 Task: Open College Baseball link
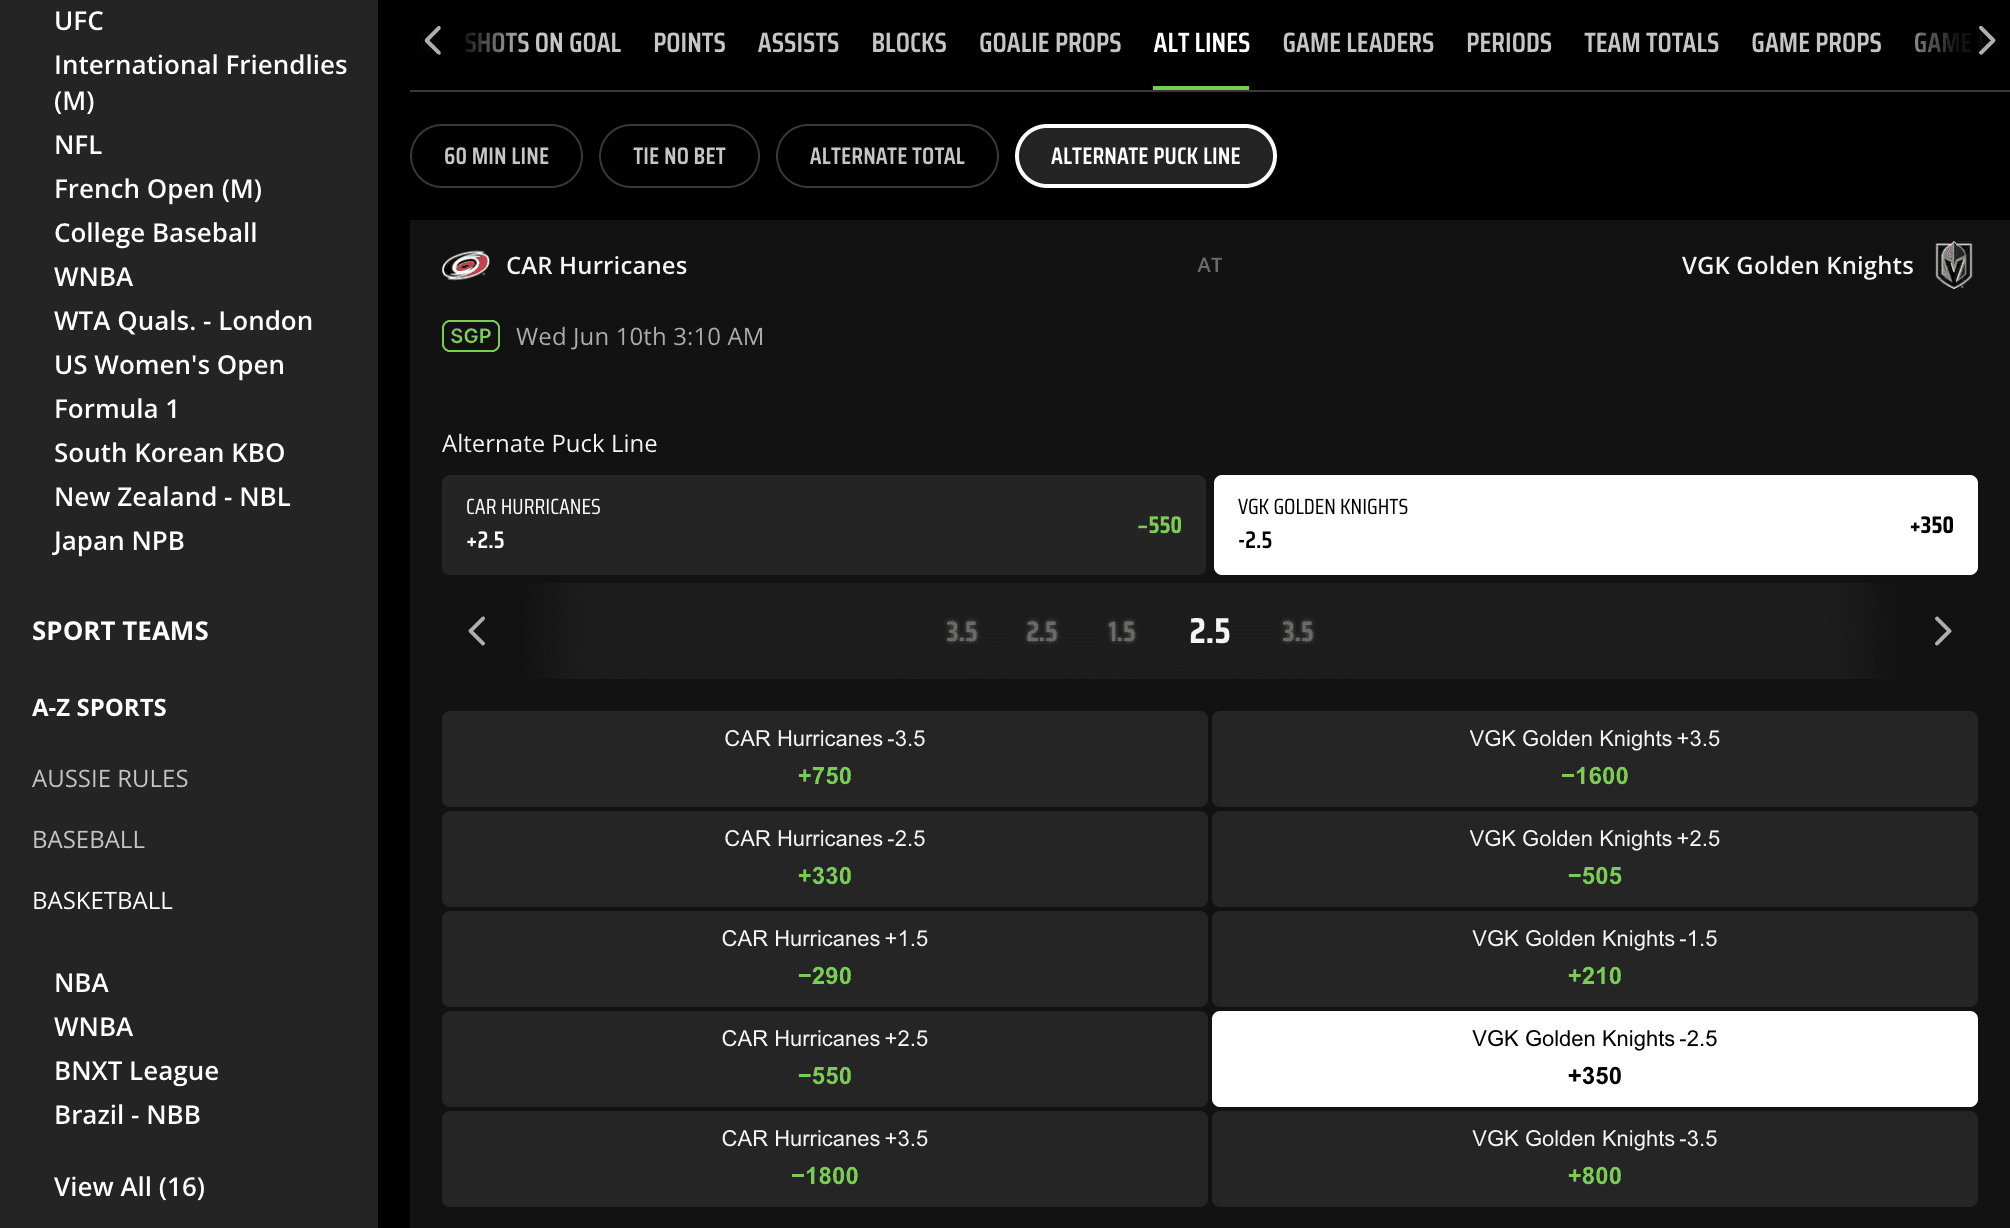click(155, 233)
